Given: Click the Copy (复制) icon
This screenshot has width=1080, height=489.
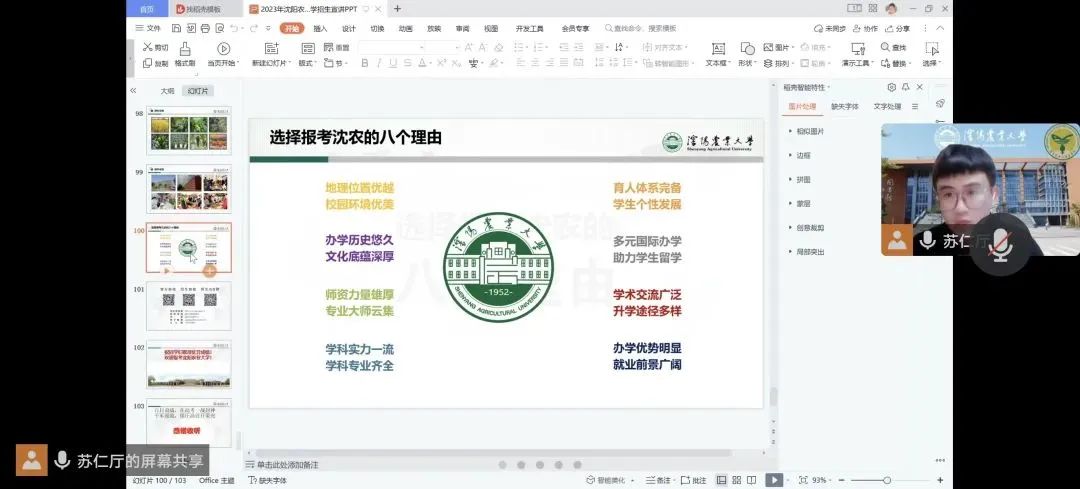Looking at the screenshot, I should click(x=147, y=63).
